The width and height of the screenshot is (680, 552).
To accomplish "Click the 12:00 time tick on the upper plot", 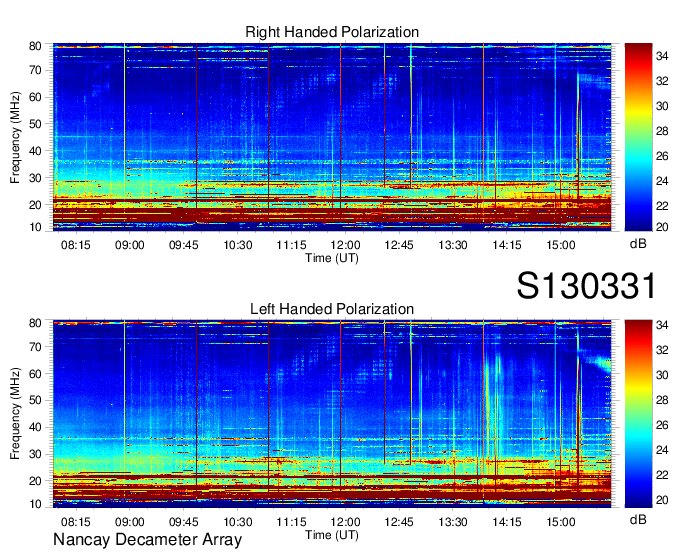I will pyautogui.click(x=345, y=245).
